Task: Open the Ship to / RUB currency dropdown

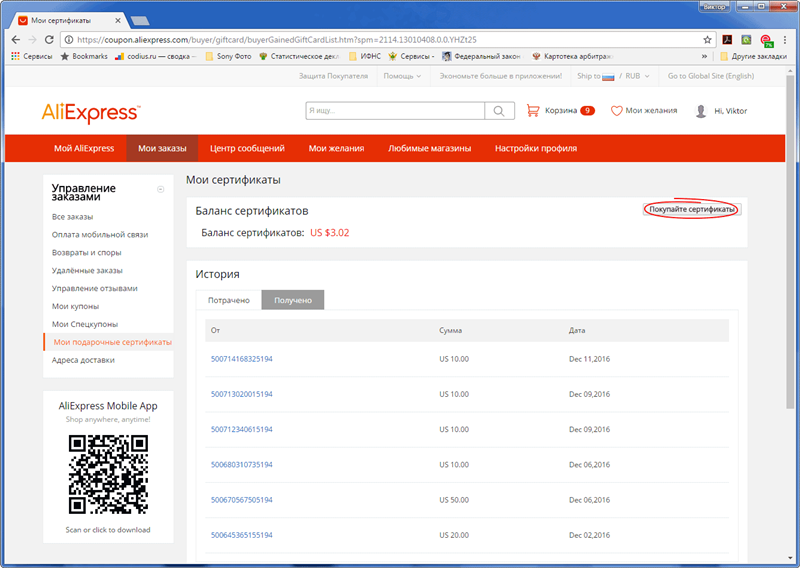Action: [x=613, y=76]
